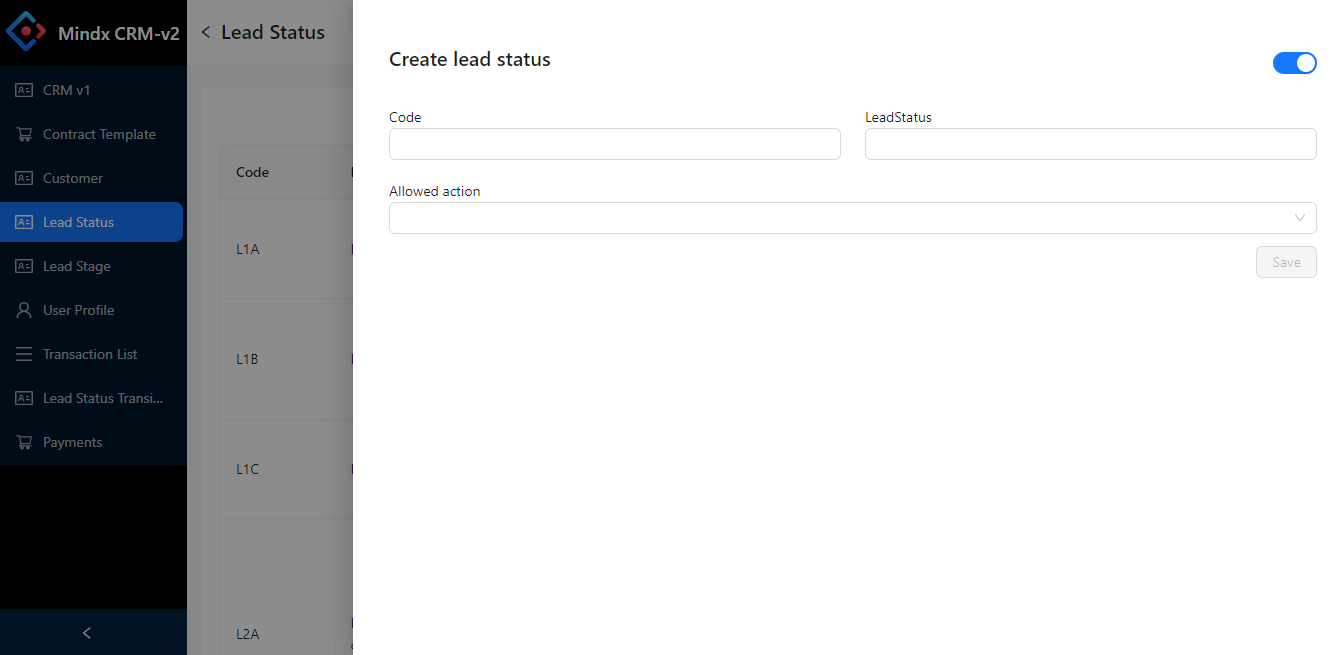
Task: Open Lead Stage menu item
Action: (91, 266)
